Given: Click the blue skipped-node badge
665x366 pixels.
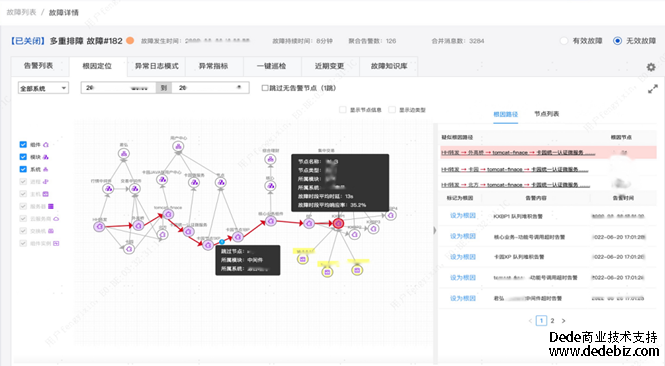Looking at the screenshot, I should coord(221,242).
